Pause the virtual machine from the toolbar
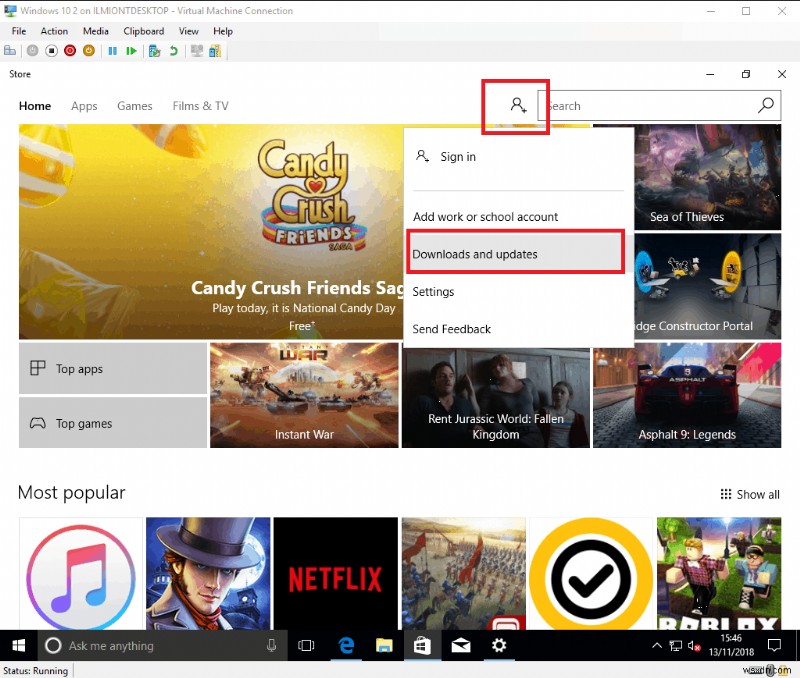This screenshot has height=678, width=800. click(114, 51)
